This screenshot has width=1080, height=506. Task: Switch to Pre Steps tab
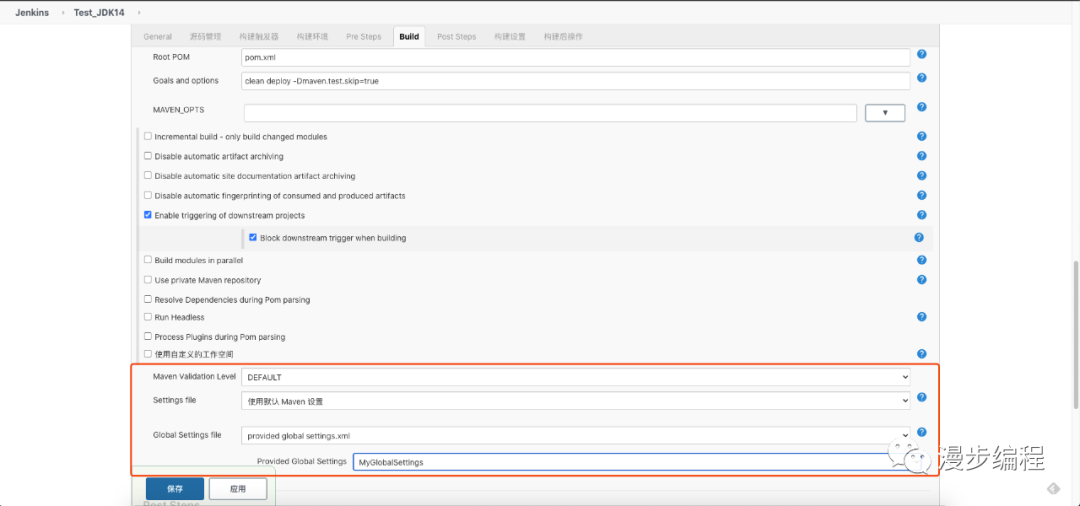[364, 36]
